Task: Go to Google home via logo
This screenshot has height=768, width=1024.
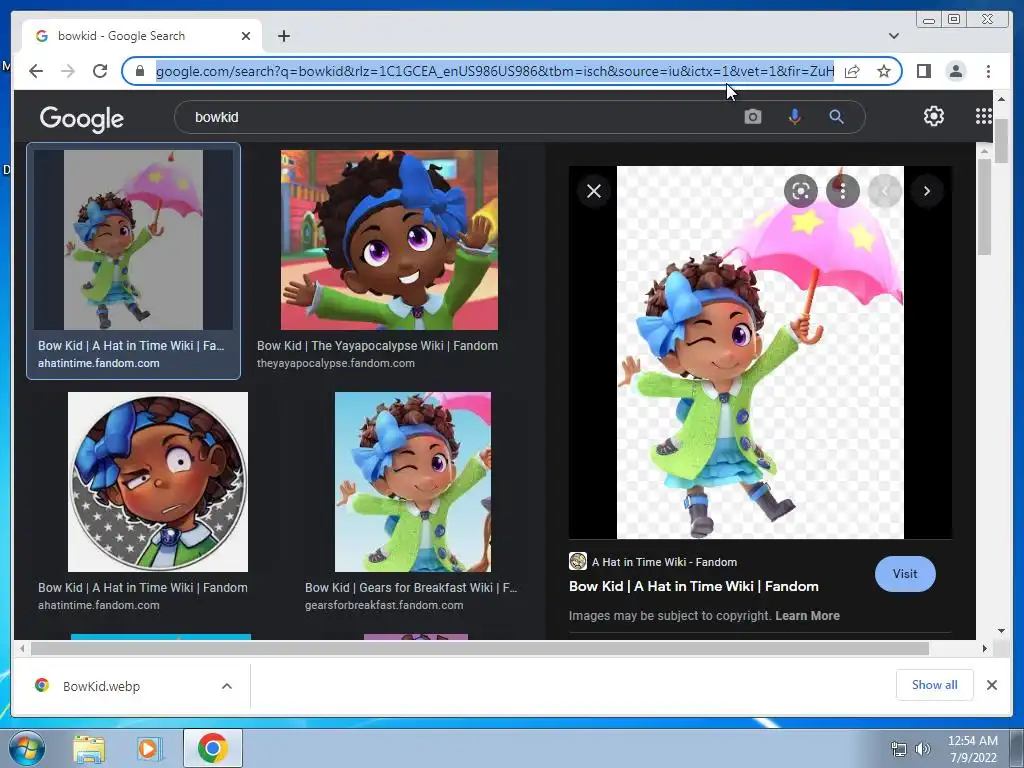Action: [x=82, y=118]
